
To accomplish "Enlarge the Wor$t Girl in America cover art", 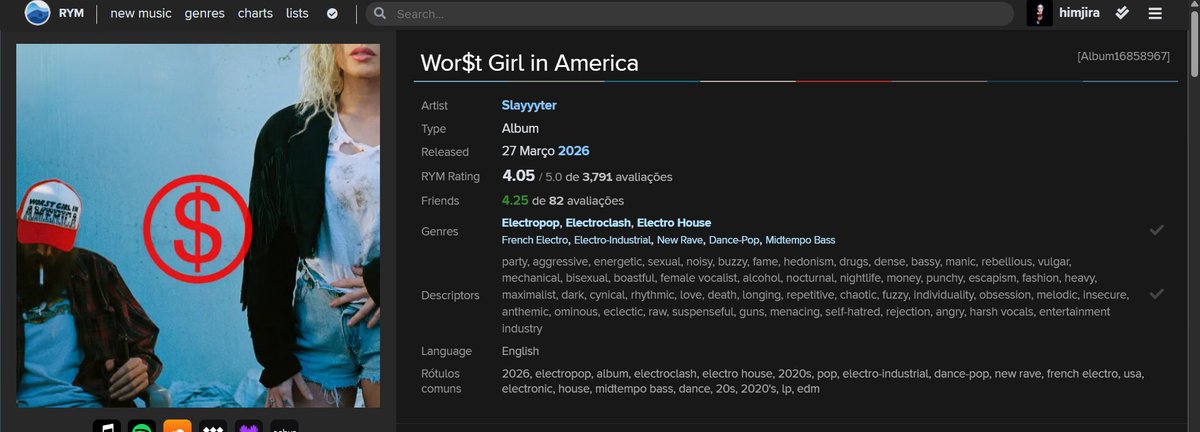I will [x=198, y=225].
